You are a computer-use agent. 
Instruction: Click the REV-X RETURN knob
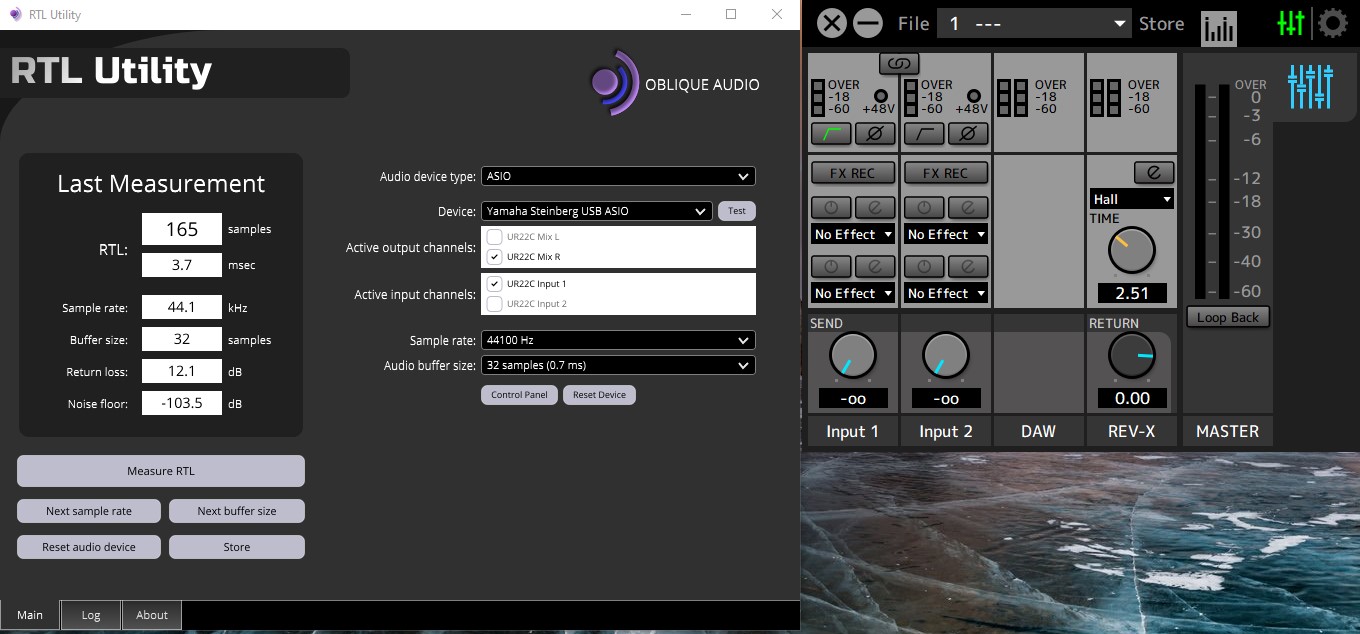point(1132,356)
